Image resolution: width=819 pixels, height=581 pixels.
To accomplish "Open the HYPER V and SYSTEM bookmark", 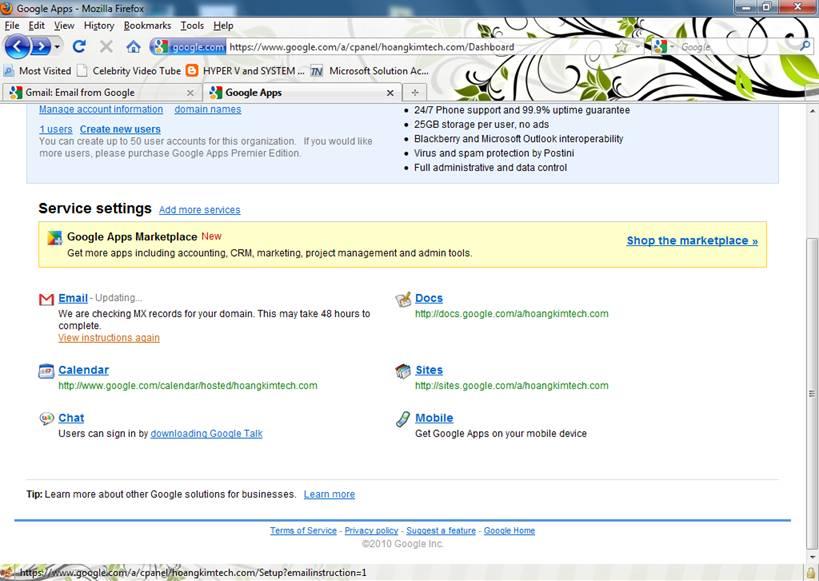I will [x=245, y=71].
